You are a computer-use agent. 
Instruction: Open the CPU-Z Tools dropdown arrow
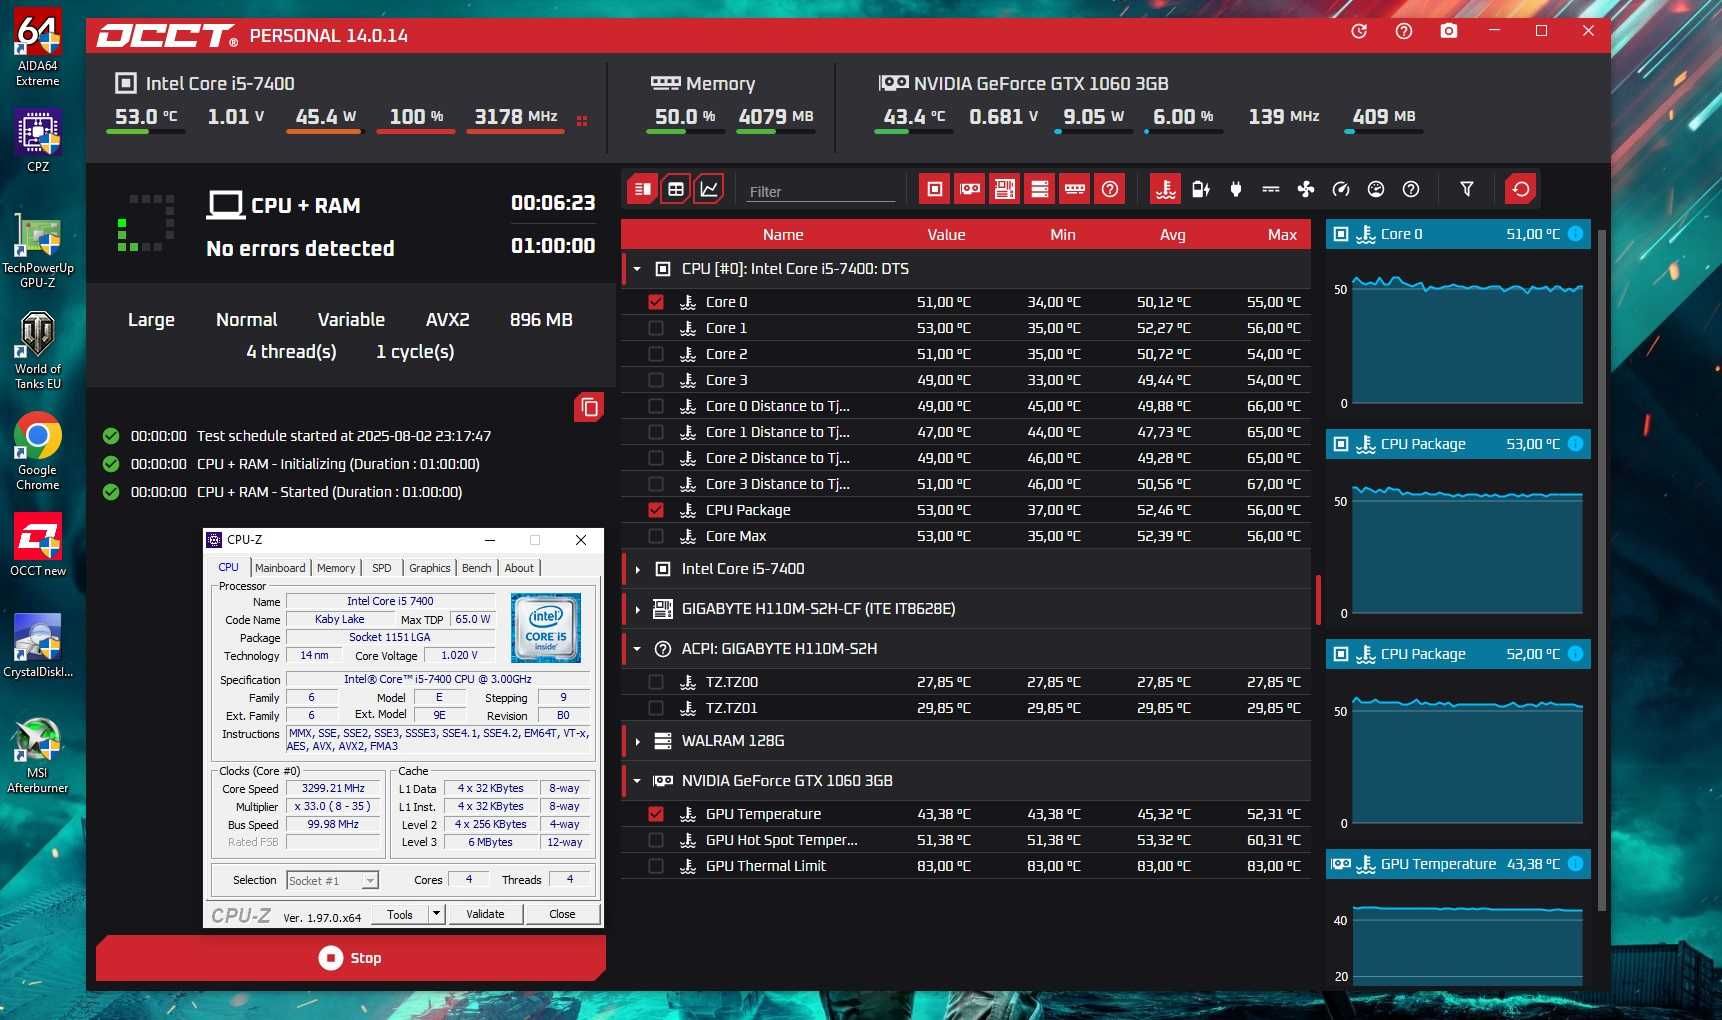[x=436, y=914]
